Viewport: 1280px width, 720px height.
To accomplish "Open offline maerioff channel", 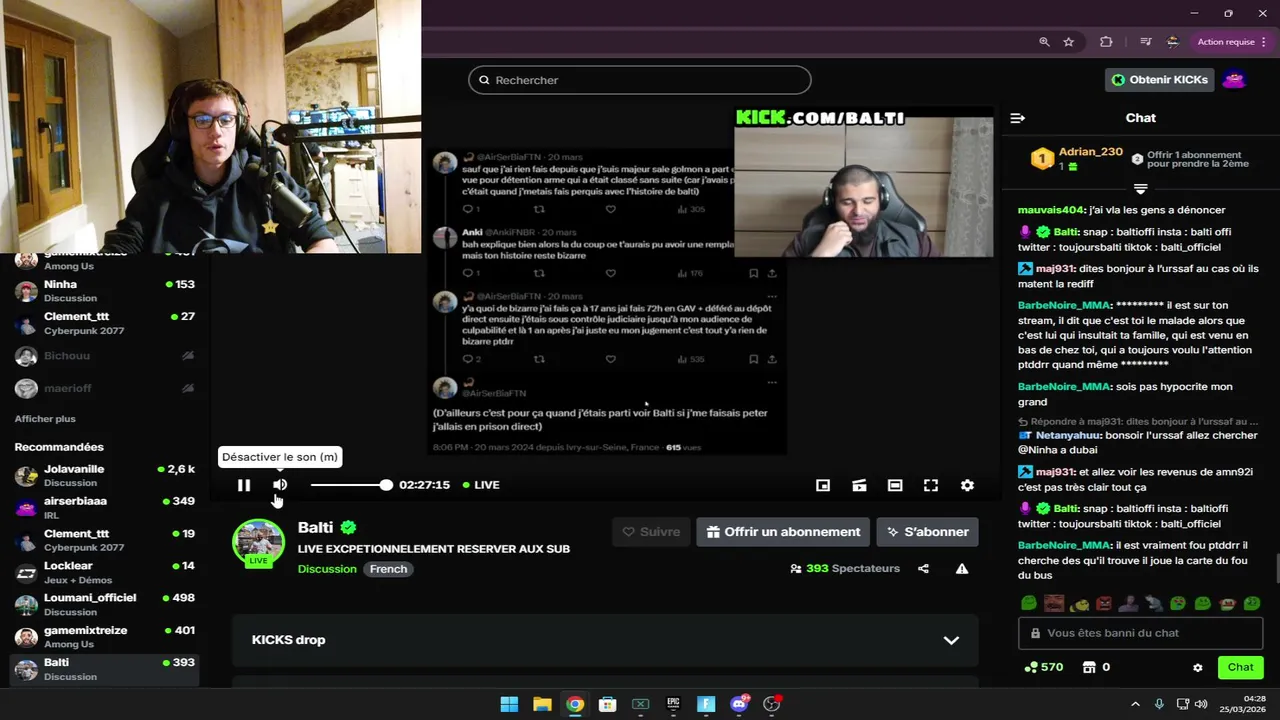I will pyautogui.click(x=105, y=388).
